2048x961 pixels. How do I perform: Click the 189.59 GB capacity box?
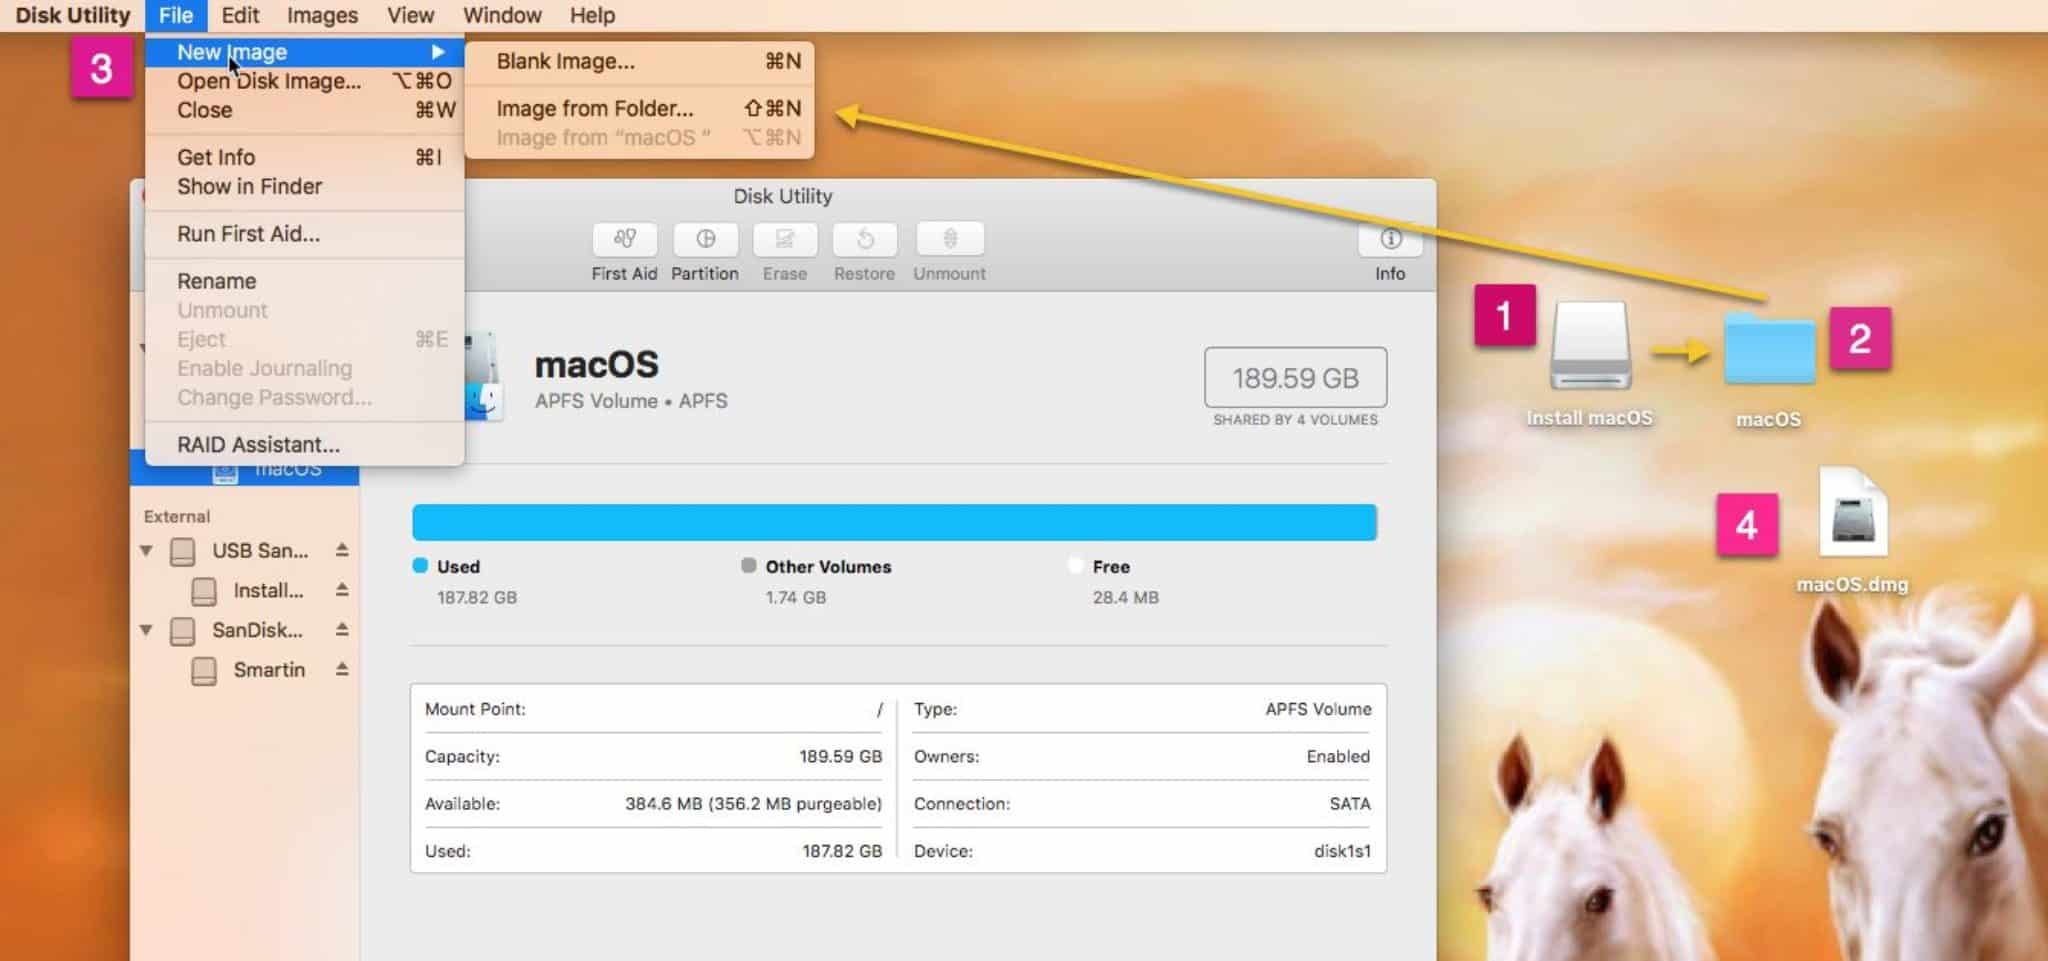click(x=1295, y=378)
